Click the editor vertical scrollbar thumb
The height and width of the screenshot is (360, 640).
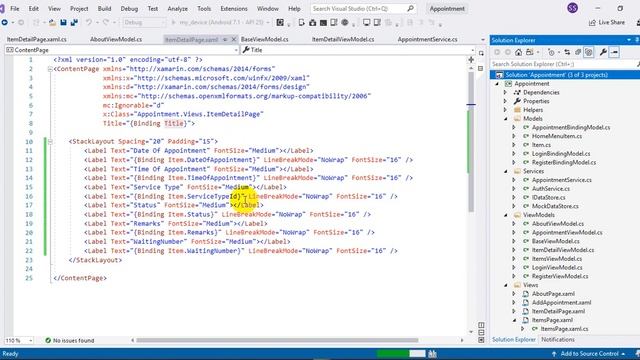click(x=471, y=141)
